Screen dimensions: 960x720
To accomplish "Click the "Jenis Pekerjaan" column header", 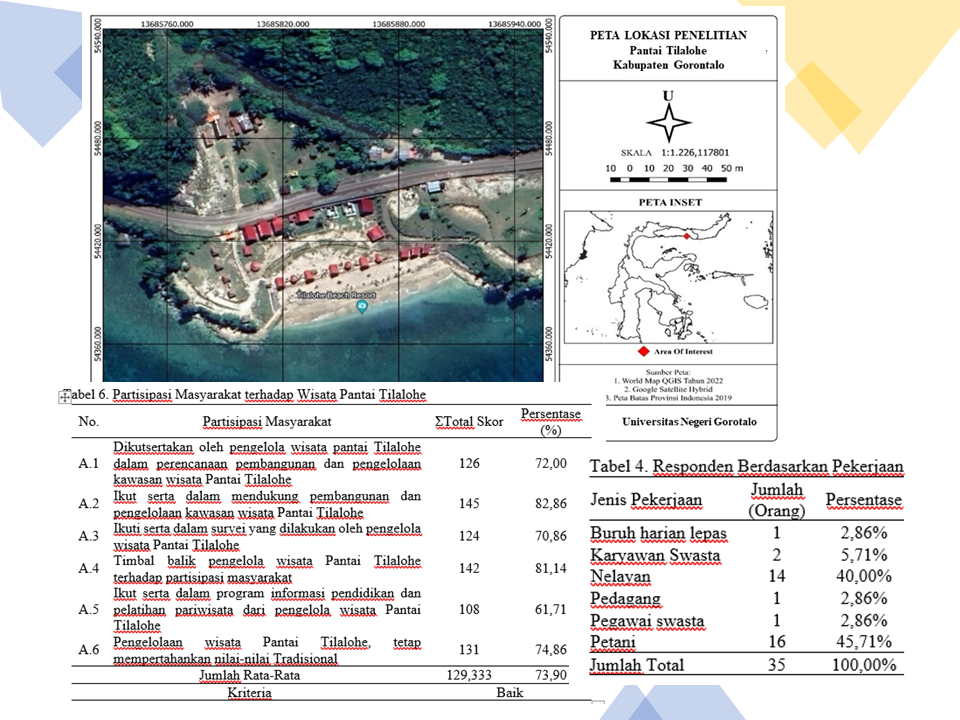I will coord(646,500).
